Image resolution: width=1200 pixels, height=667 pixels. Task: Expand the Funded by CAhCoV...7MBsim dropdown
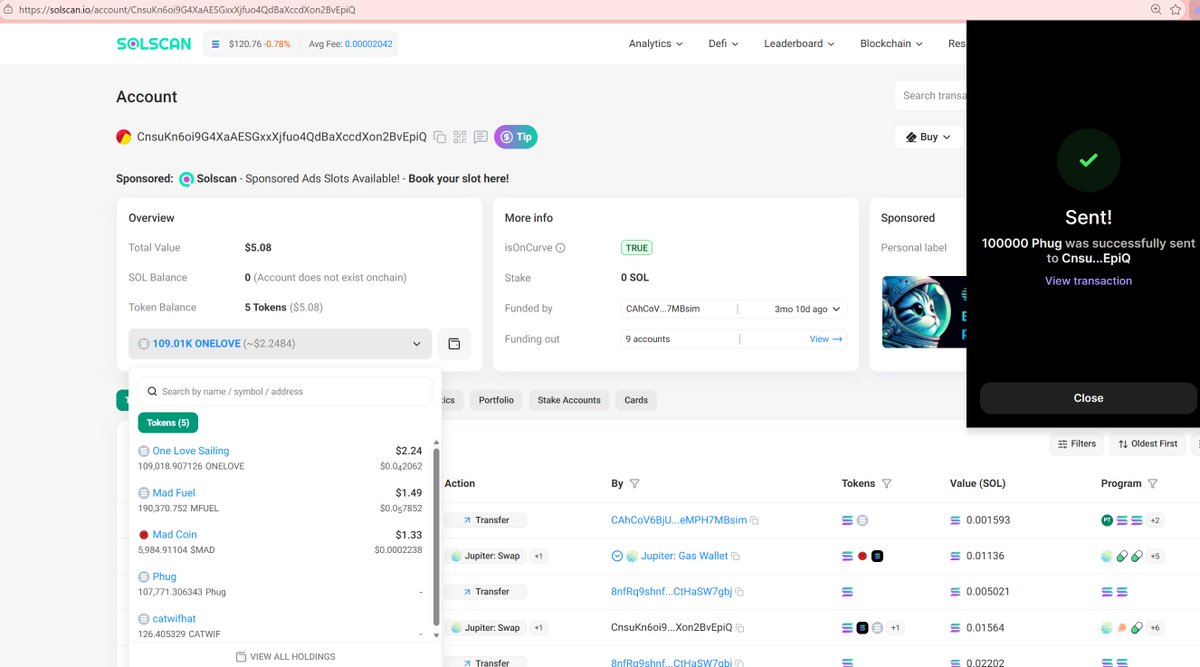[734, 309]
